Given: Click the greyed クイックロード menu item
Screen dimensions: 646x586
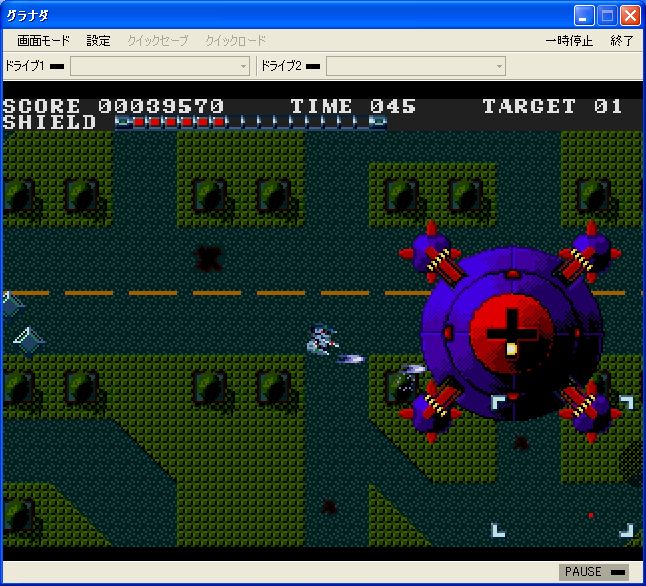Looking at the screenshot, I should pyautogui.click(x=236, y=41).
